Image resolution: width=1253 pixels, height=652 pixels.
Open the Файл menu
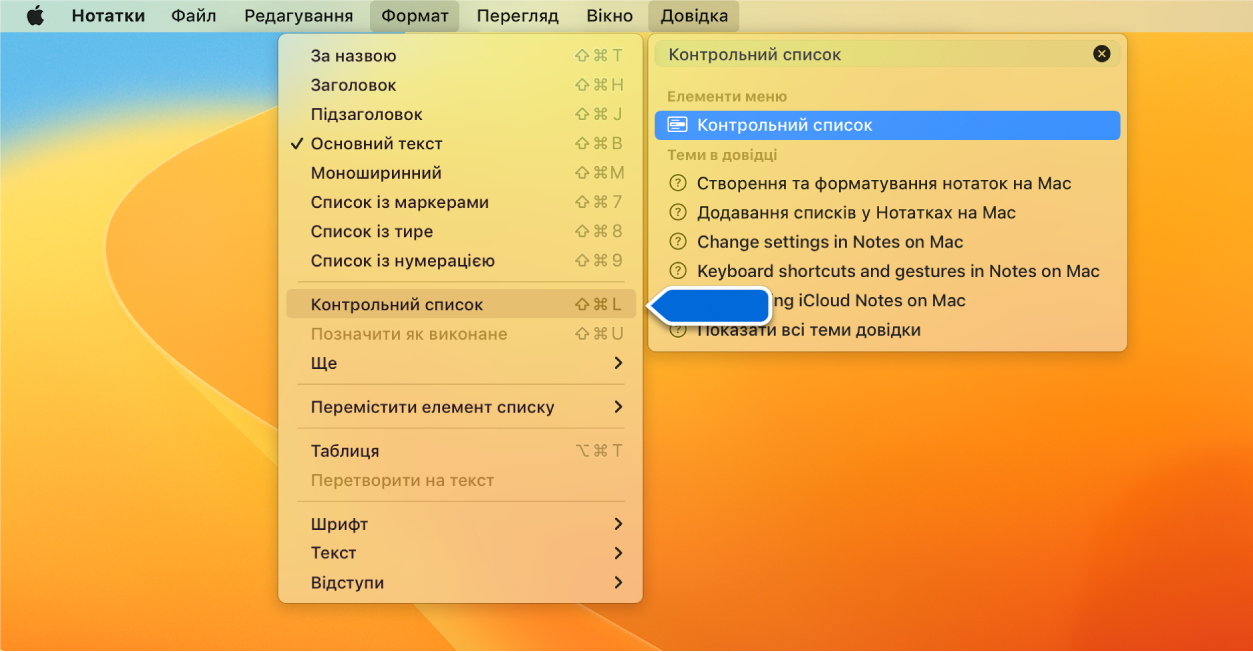(194, 16)
